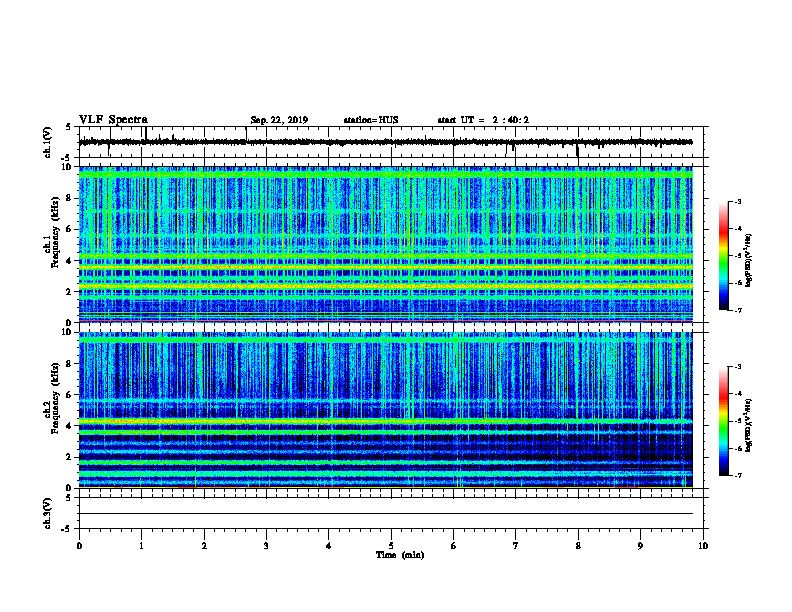Click the "5" tick on the ch.1(V) axis
The height and width of the screenshot is (612, 792).
pos(69,127)
